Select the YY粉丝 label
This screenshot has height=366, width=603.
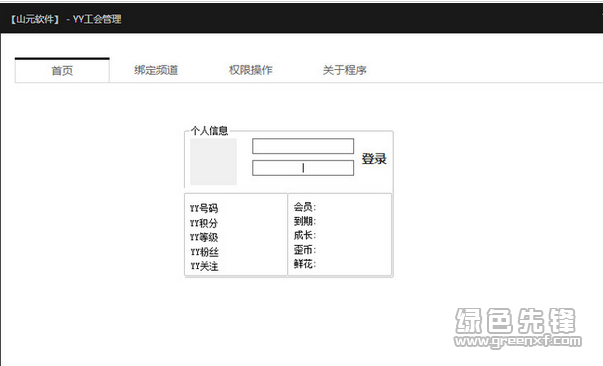pyautogui.click(x=204, y=252)
